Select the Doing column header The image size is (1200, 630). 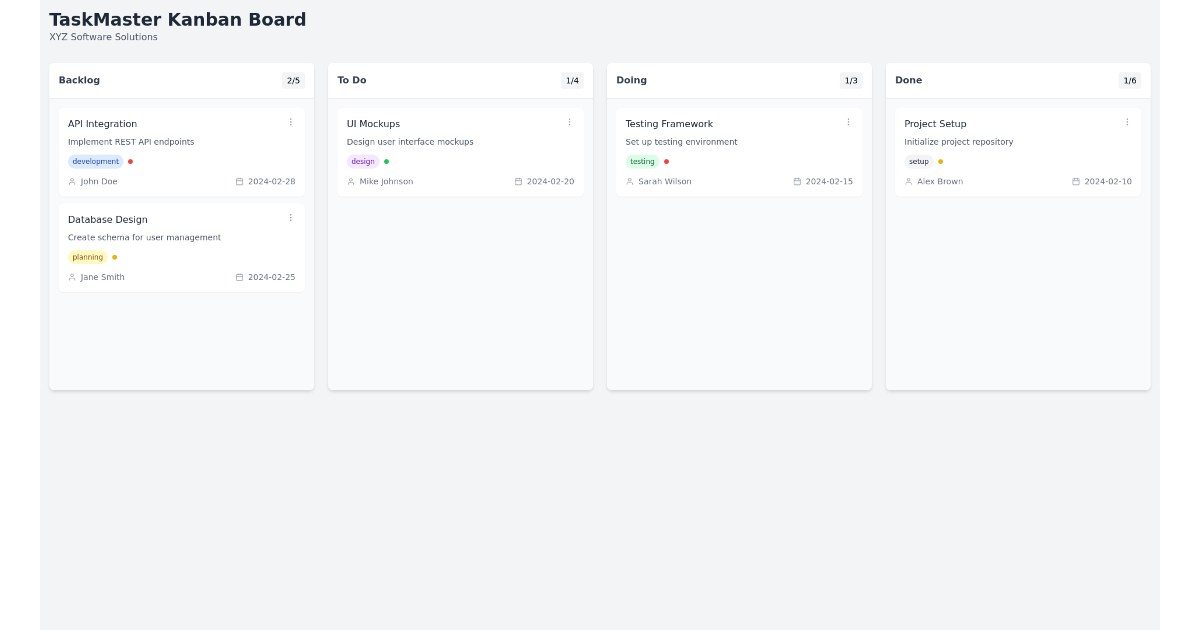click(634, 80)
